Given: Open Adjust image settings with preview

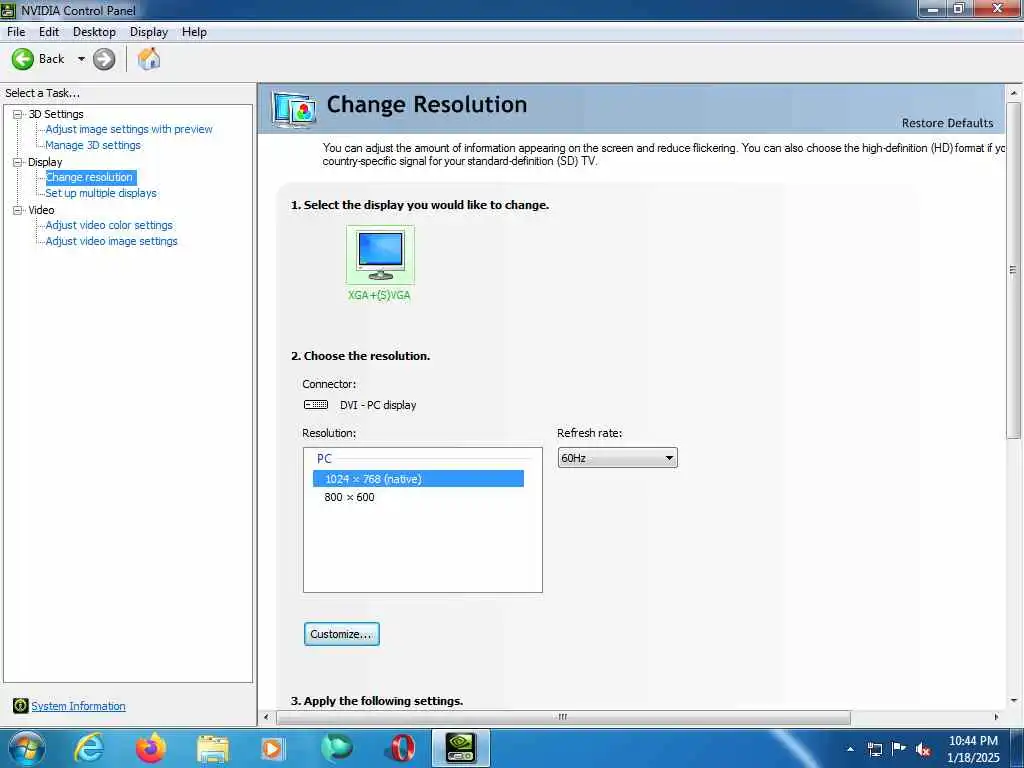Looking at the screenshot, I should tap(129, 129).
